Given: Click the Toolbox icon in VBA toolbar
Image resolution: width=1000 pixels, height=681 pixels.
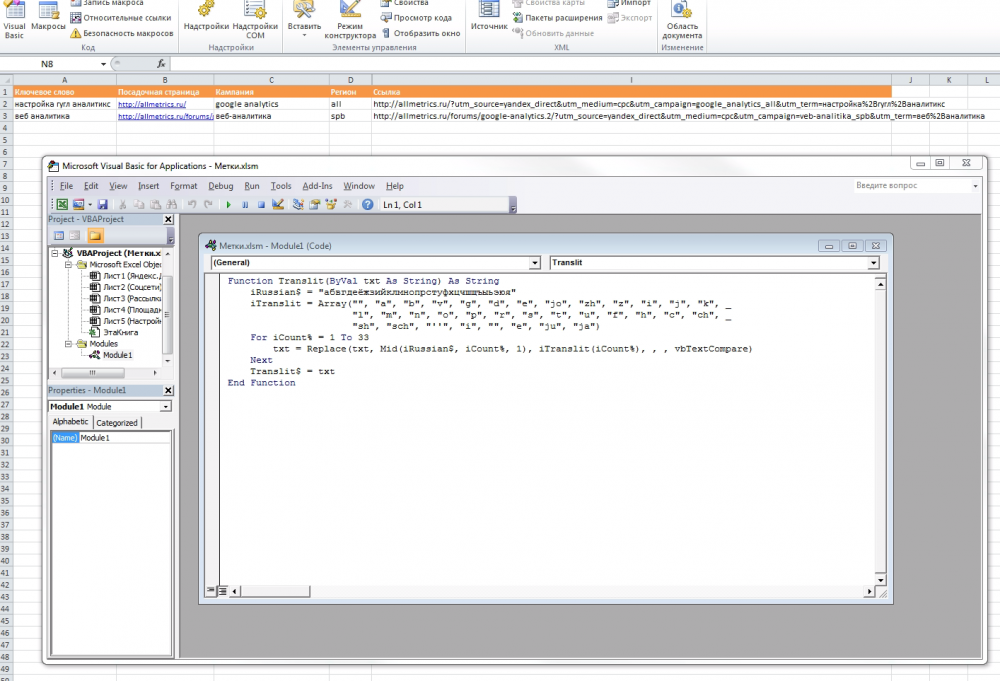Looking at the screenshot, I should 347,205.
